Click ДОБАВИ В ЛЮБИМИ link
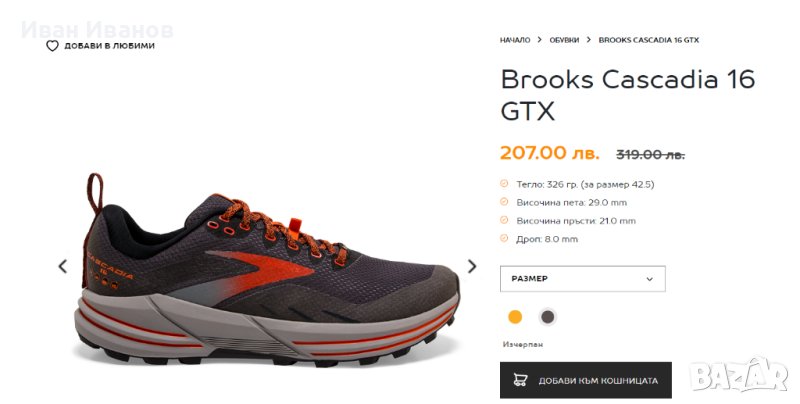Viewport: 800px width, 404px height. [x=109, y=46]
